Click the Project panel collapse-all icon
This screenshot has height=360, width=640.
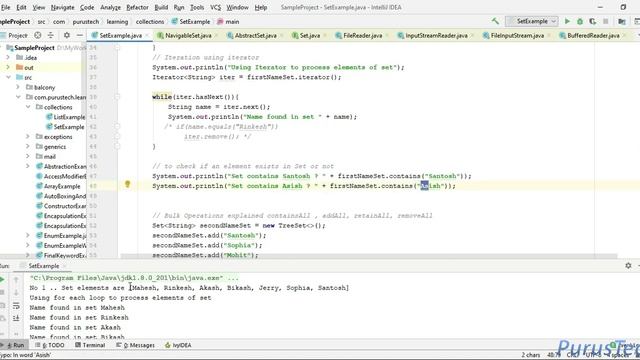[x=51, y=36]
